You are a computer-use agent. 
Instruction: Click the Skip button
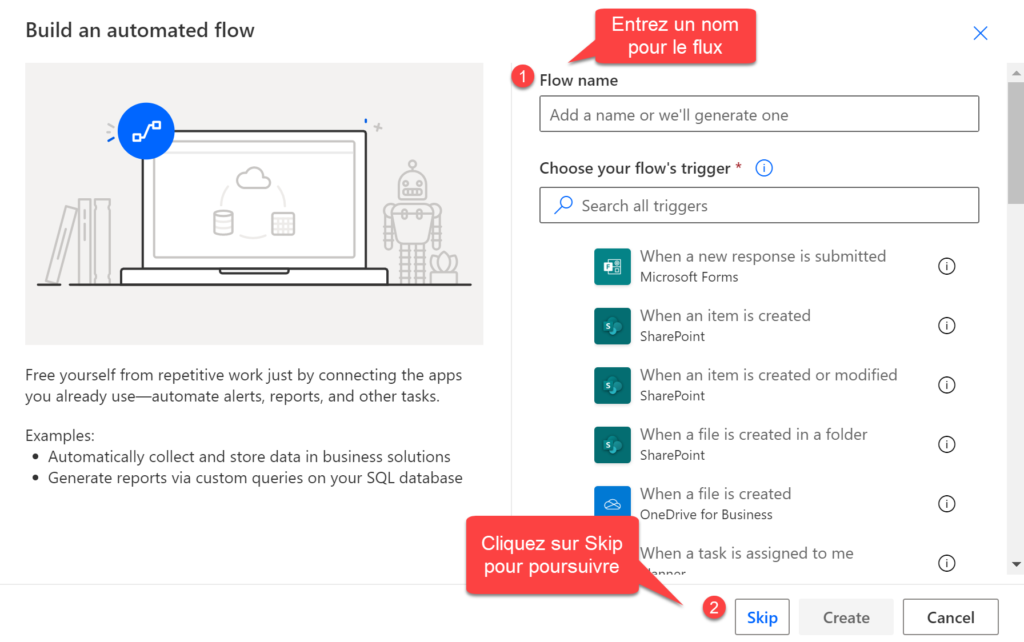(x=762, y=616)
